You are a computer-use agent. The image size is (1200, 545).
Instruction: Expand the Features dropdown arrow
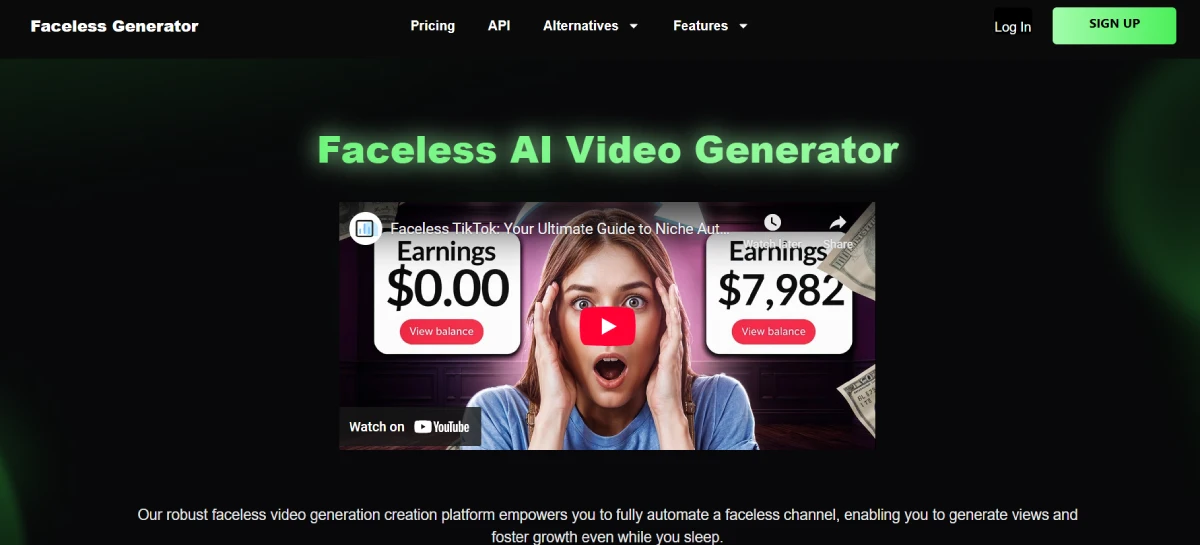[743, 26]
